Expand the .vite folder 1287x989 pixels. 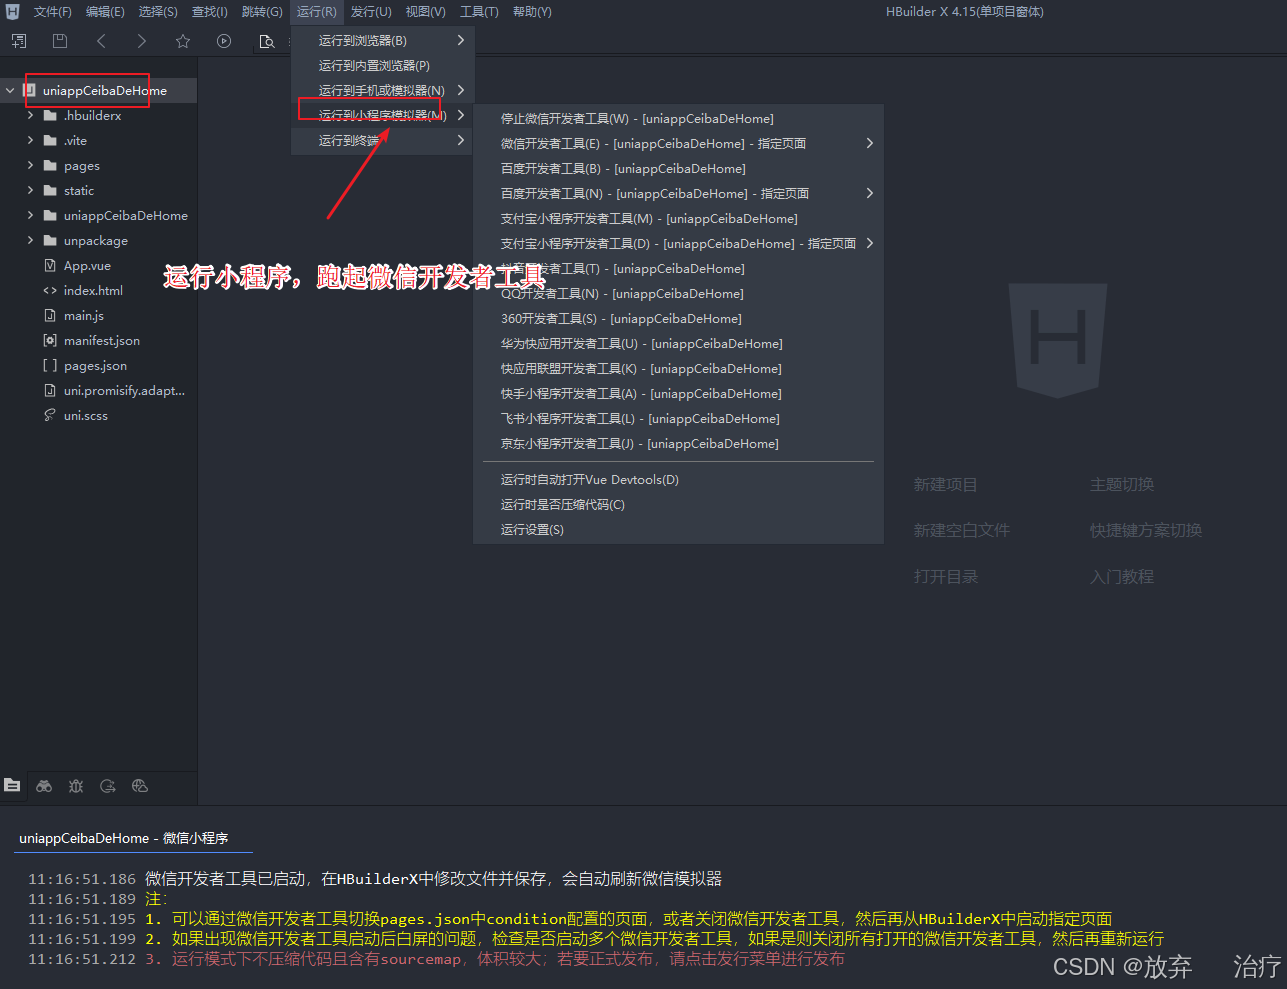point(30,140)
